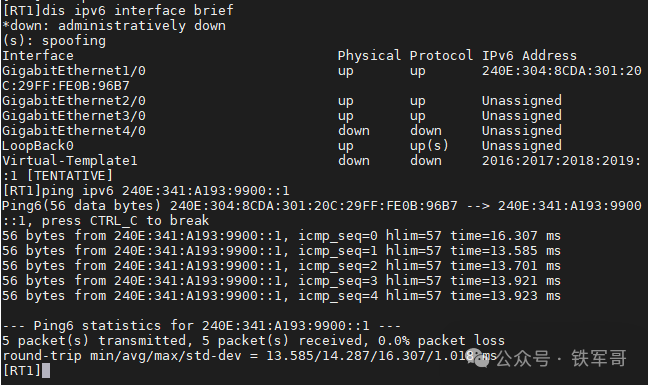Click the GigabitEthernet1/0 interface name
The image size is (648, 385).
(74, 71)
